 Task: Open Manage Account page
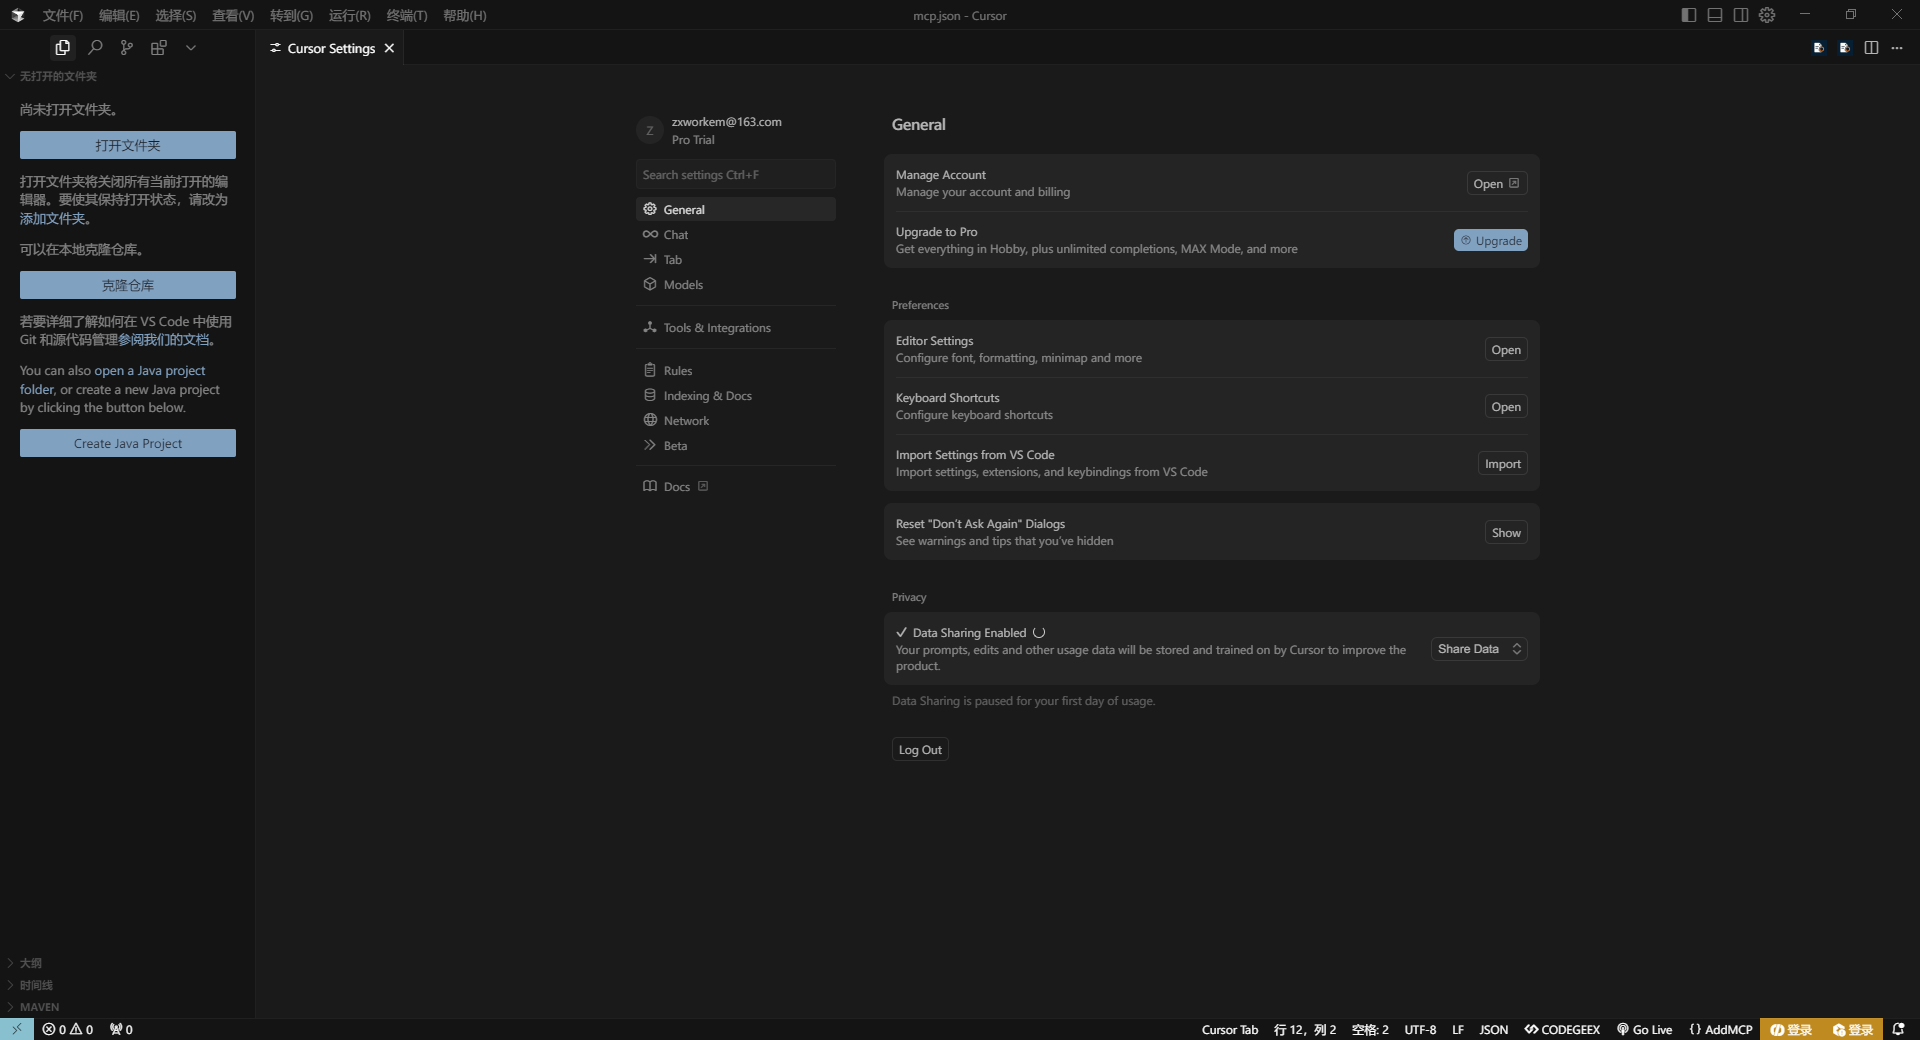click(x=1497, y=183)
